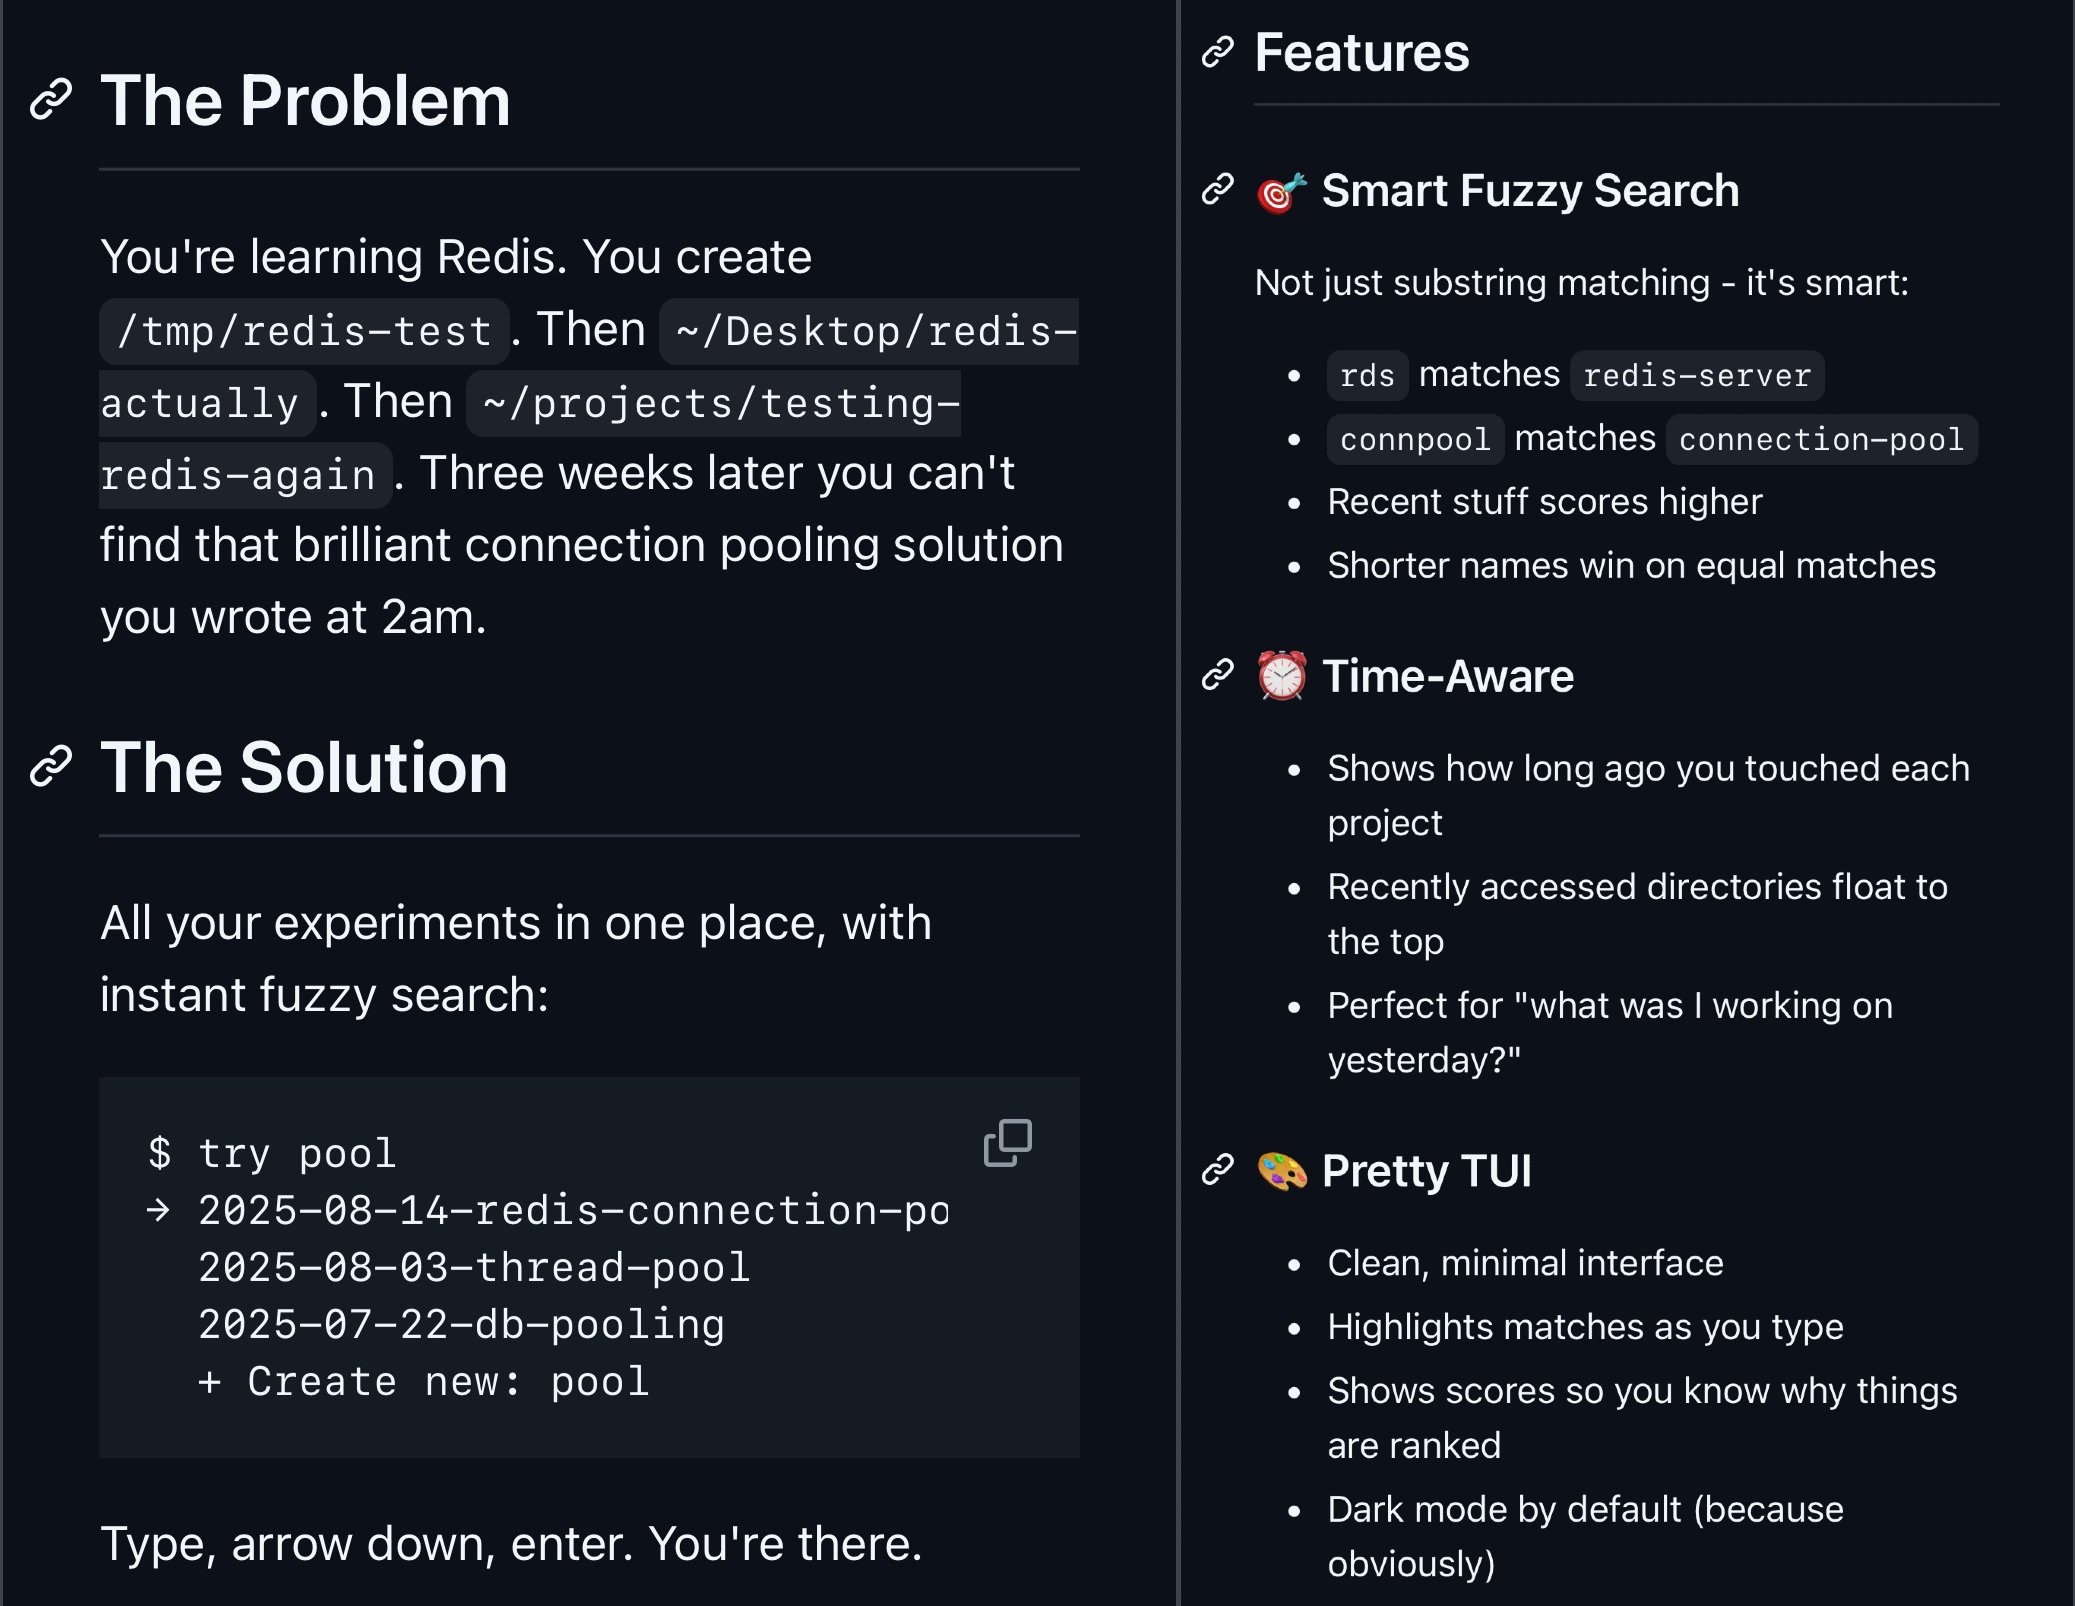The image size is (2075, 1606).
Task: Click the anchor icon next to Time-Aware
Action: click(x=1217, y=676)
